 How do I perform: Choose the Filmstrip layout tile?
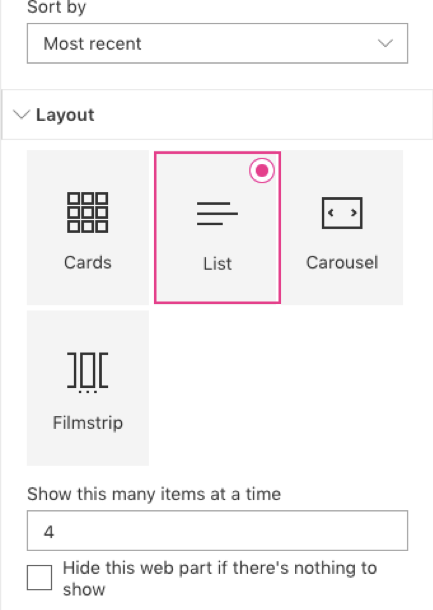click(x=88, y=388)
